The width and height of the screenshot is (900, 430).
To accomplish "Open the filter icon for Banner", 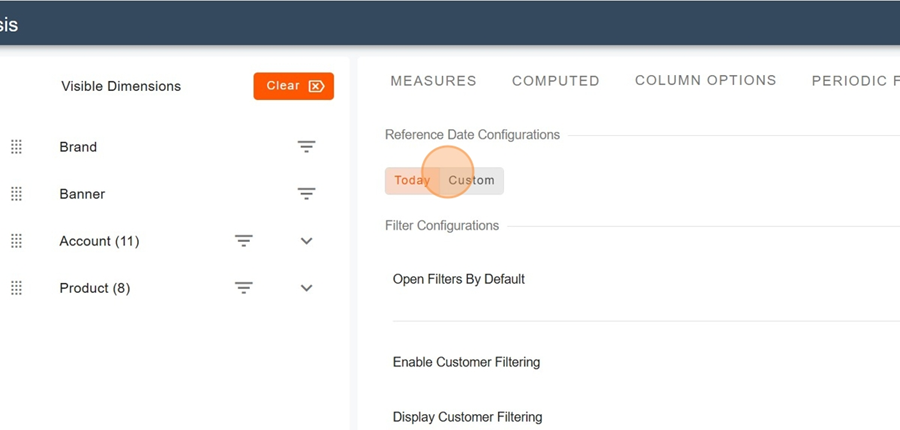I will click(x=307, y=194).
